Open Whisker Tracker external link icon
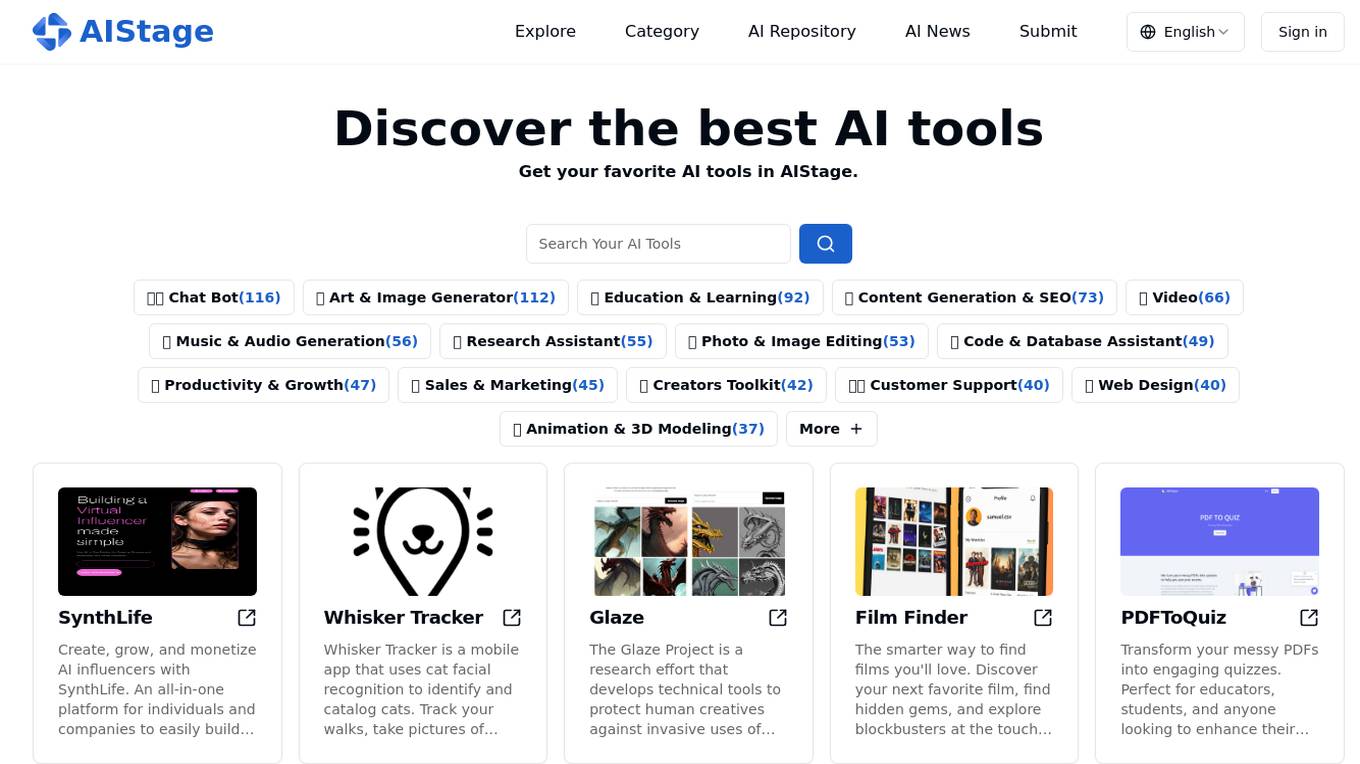 click(x=512, y=618)
